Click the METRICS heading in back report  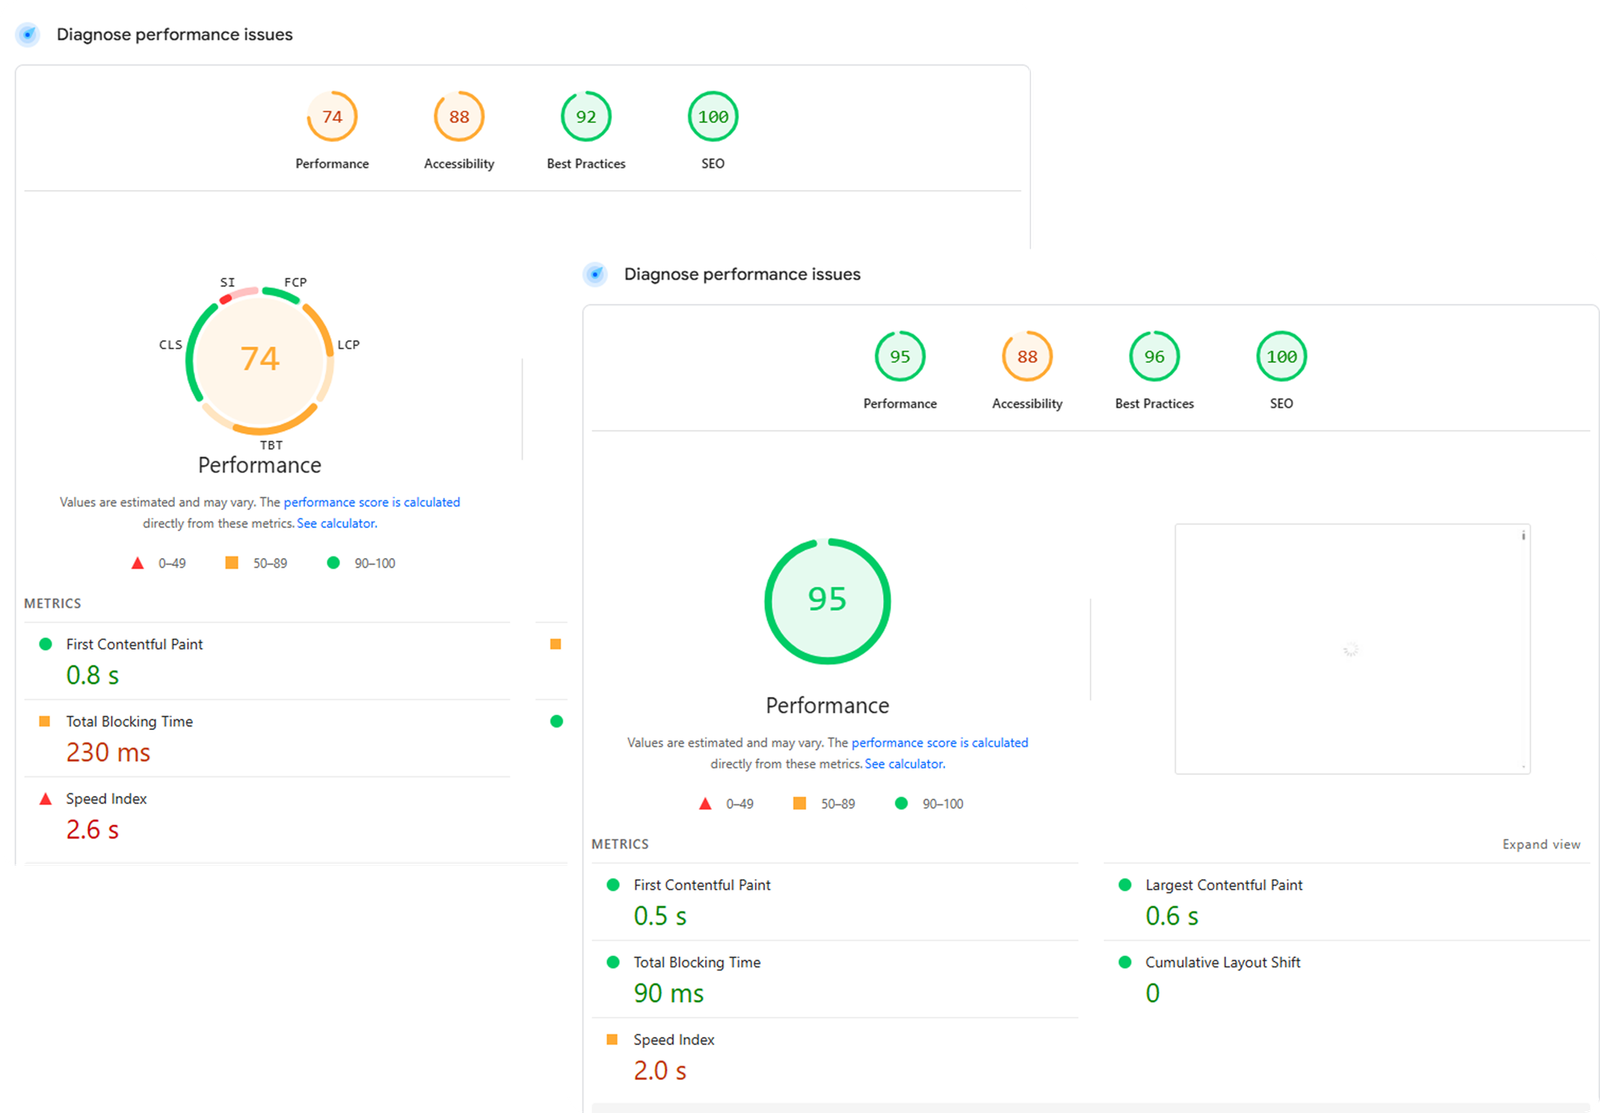point(52,603)
